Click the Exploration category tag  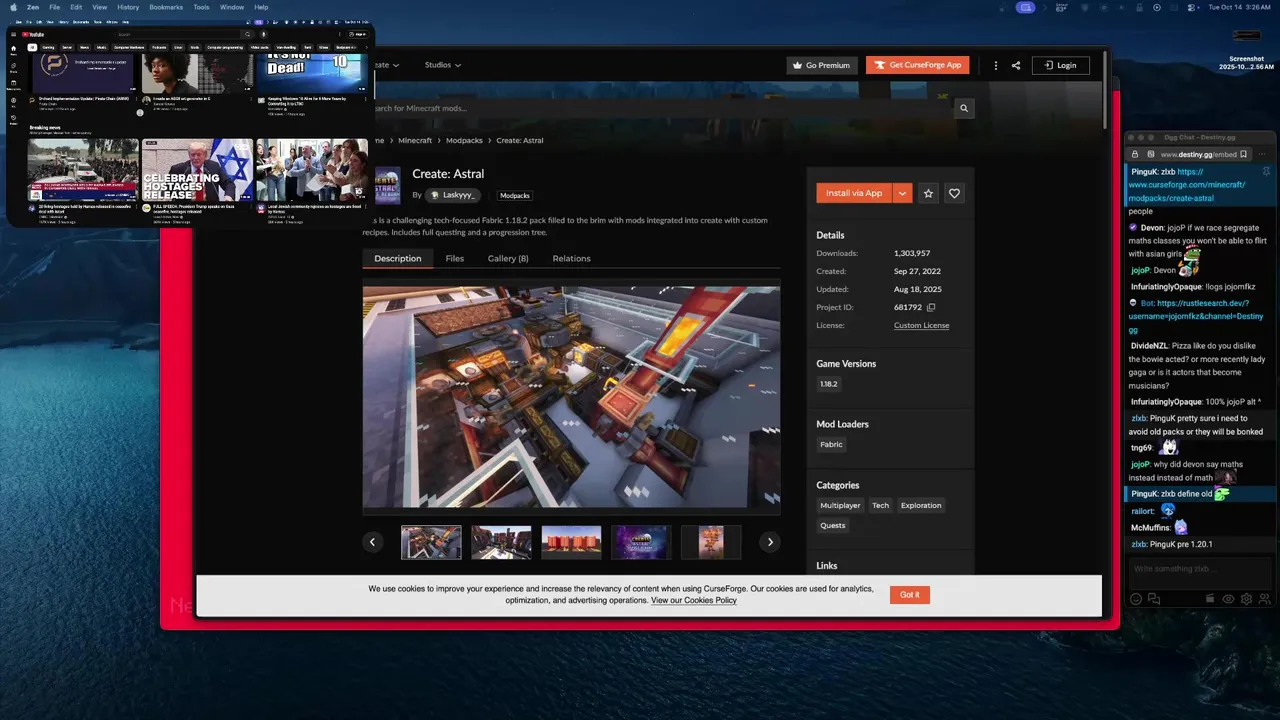point(921,505)
